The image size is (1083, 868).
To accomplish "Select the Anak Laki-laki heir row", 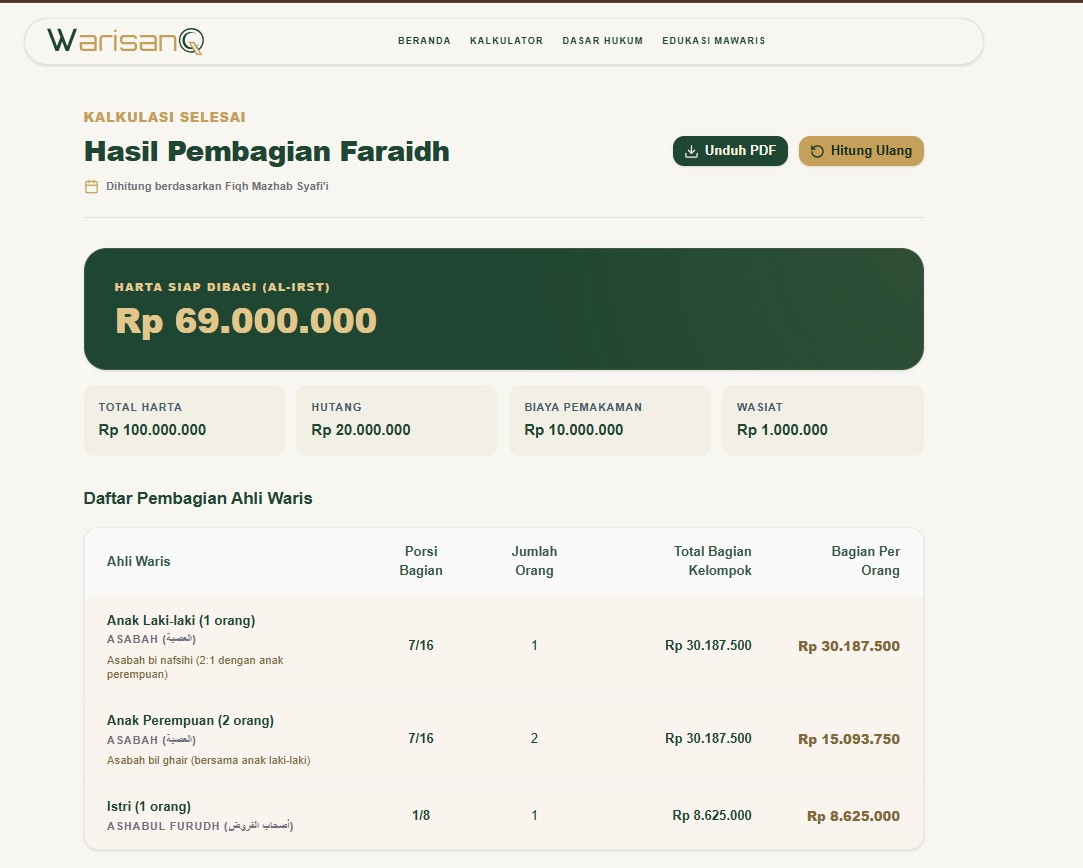I will click(x=504, y=646).
